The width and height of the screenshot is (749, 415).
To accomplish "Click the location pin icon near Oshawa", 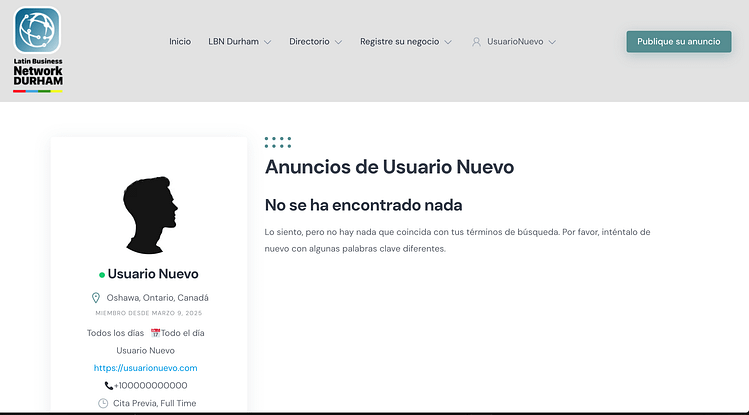I will coord(96,298).
